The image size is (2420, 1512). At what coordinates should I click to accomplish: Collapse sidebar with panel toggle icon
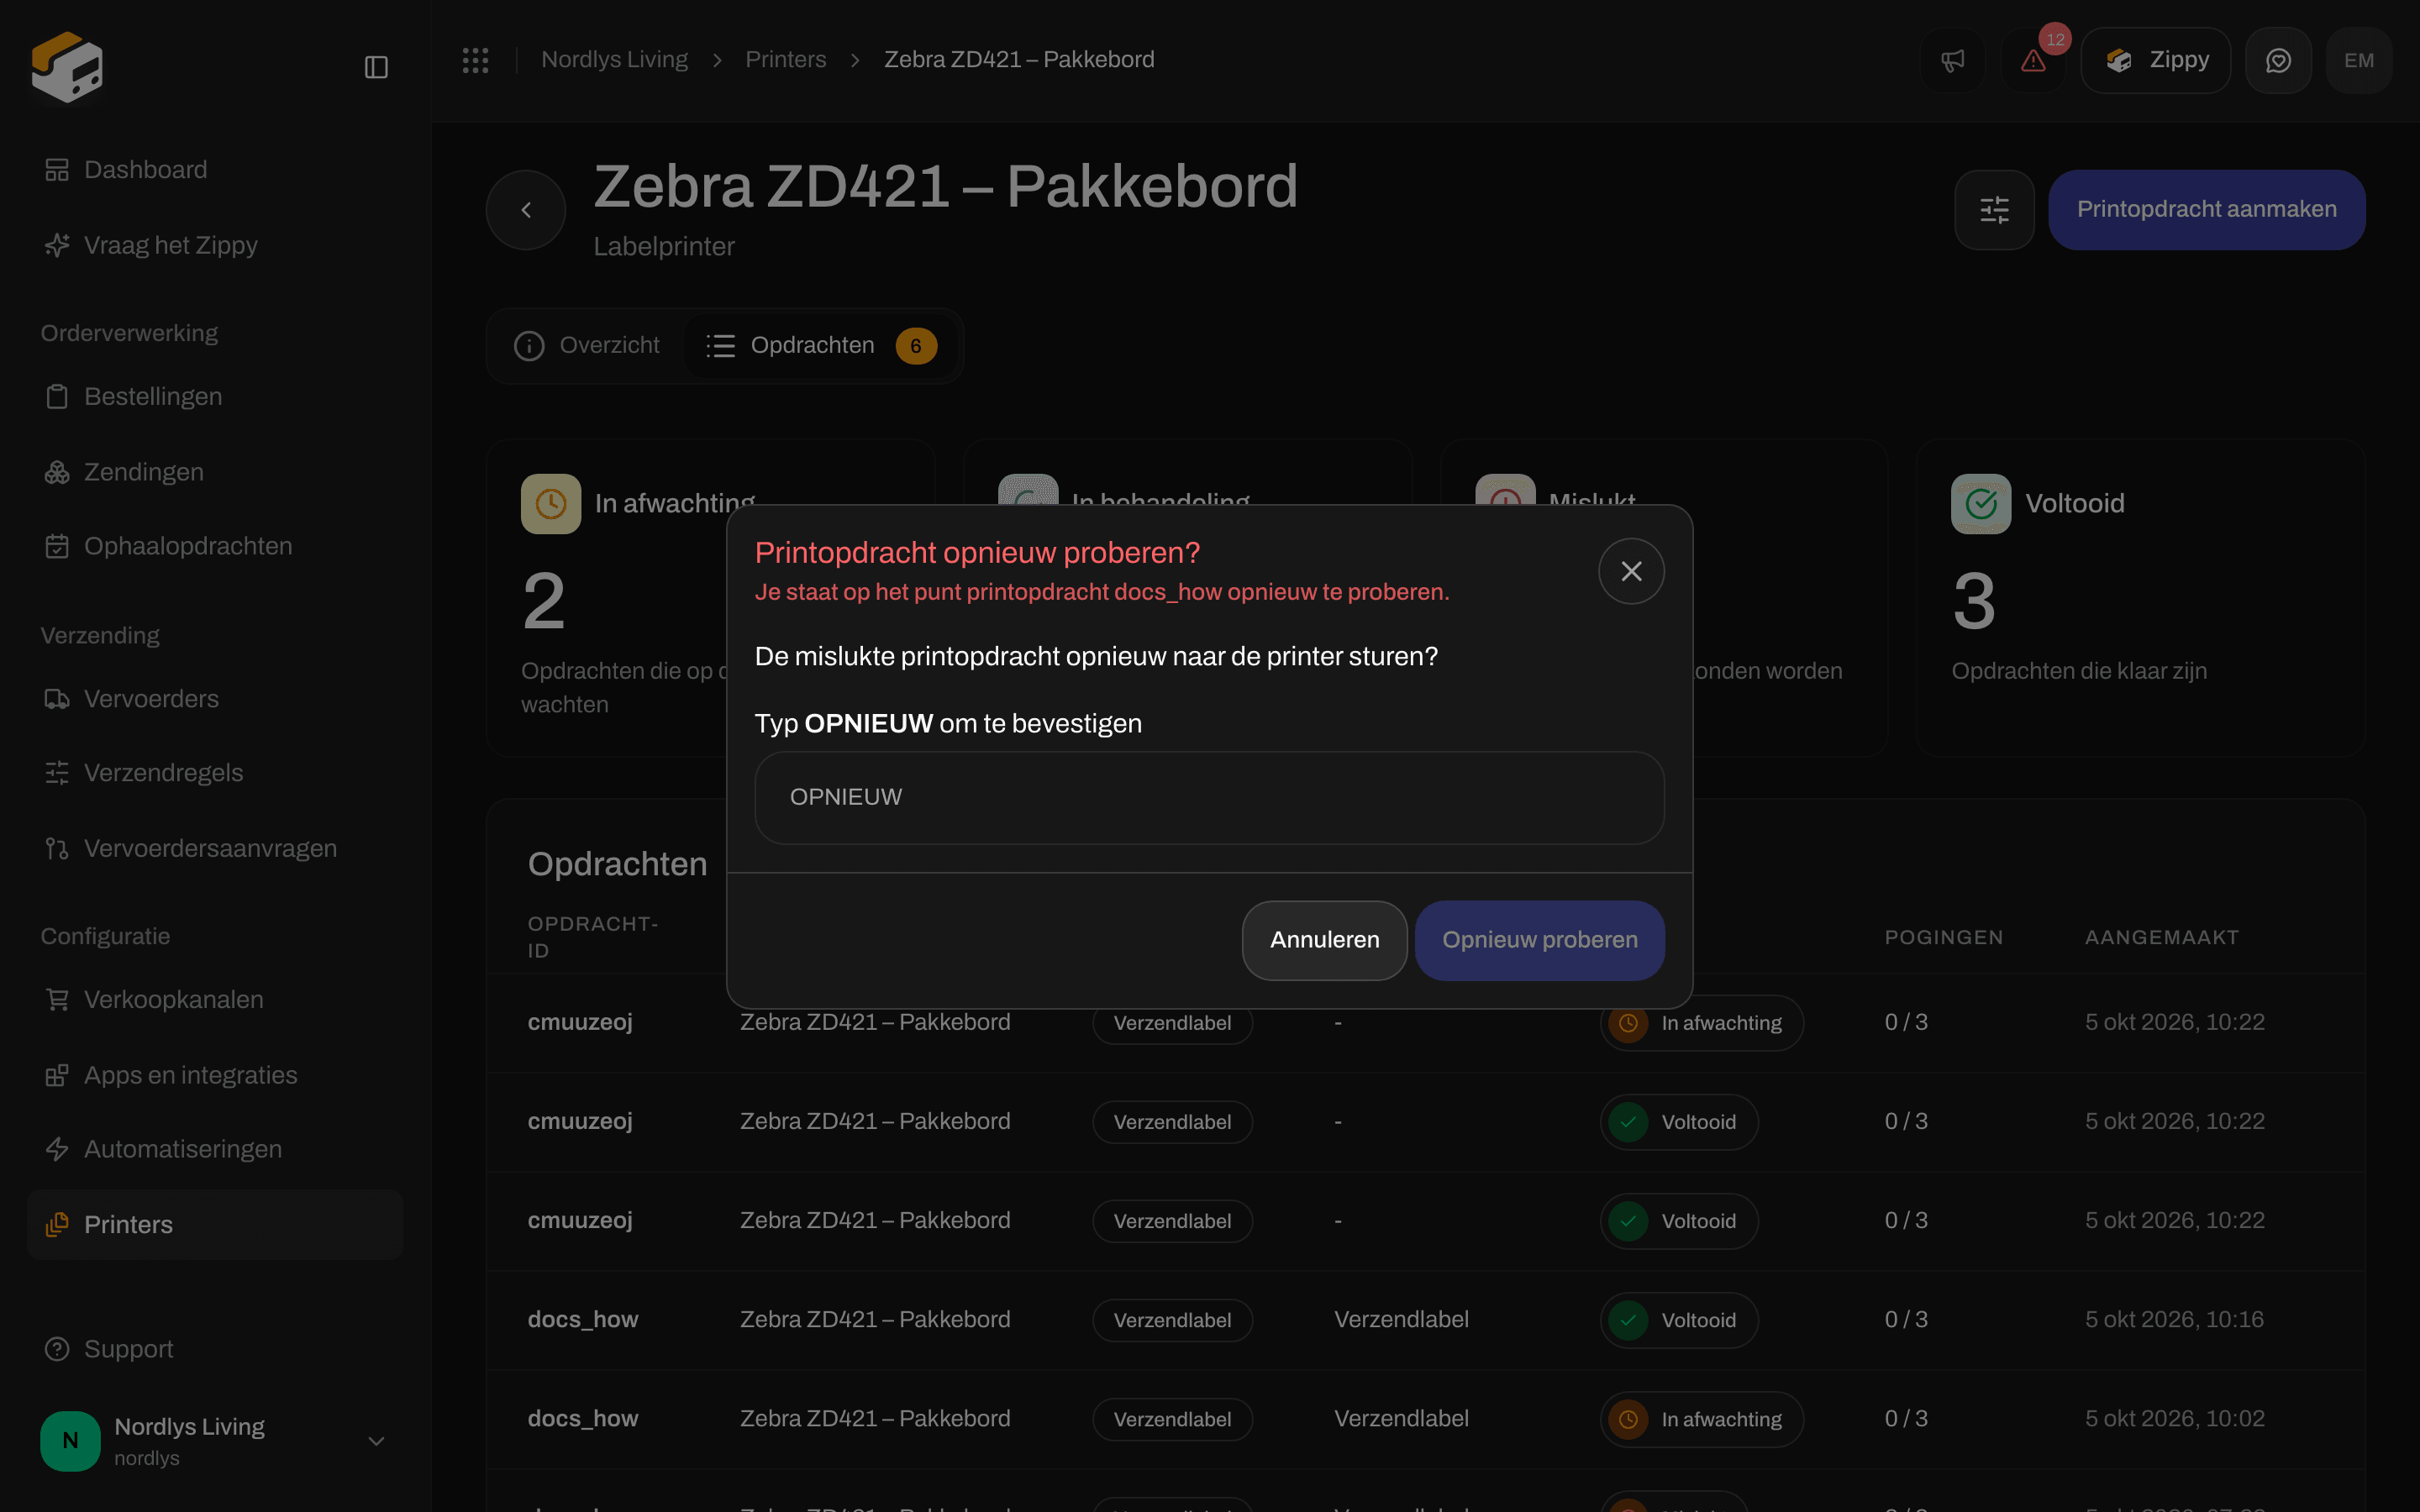point(376,67)
